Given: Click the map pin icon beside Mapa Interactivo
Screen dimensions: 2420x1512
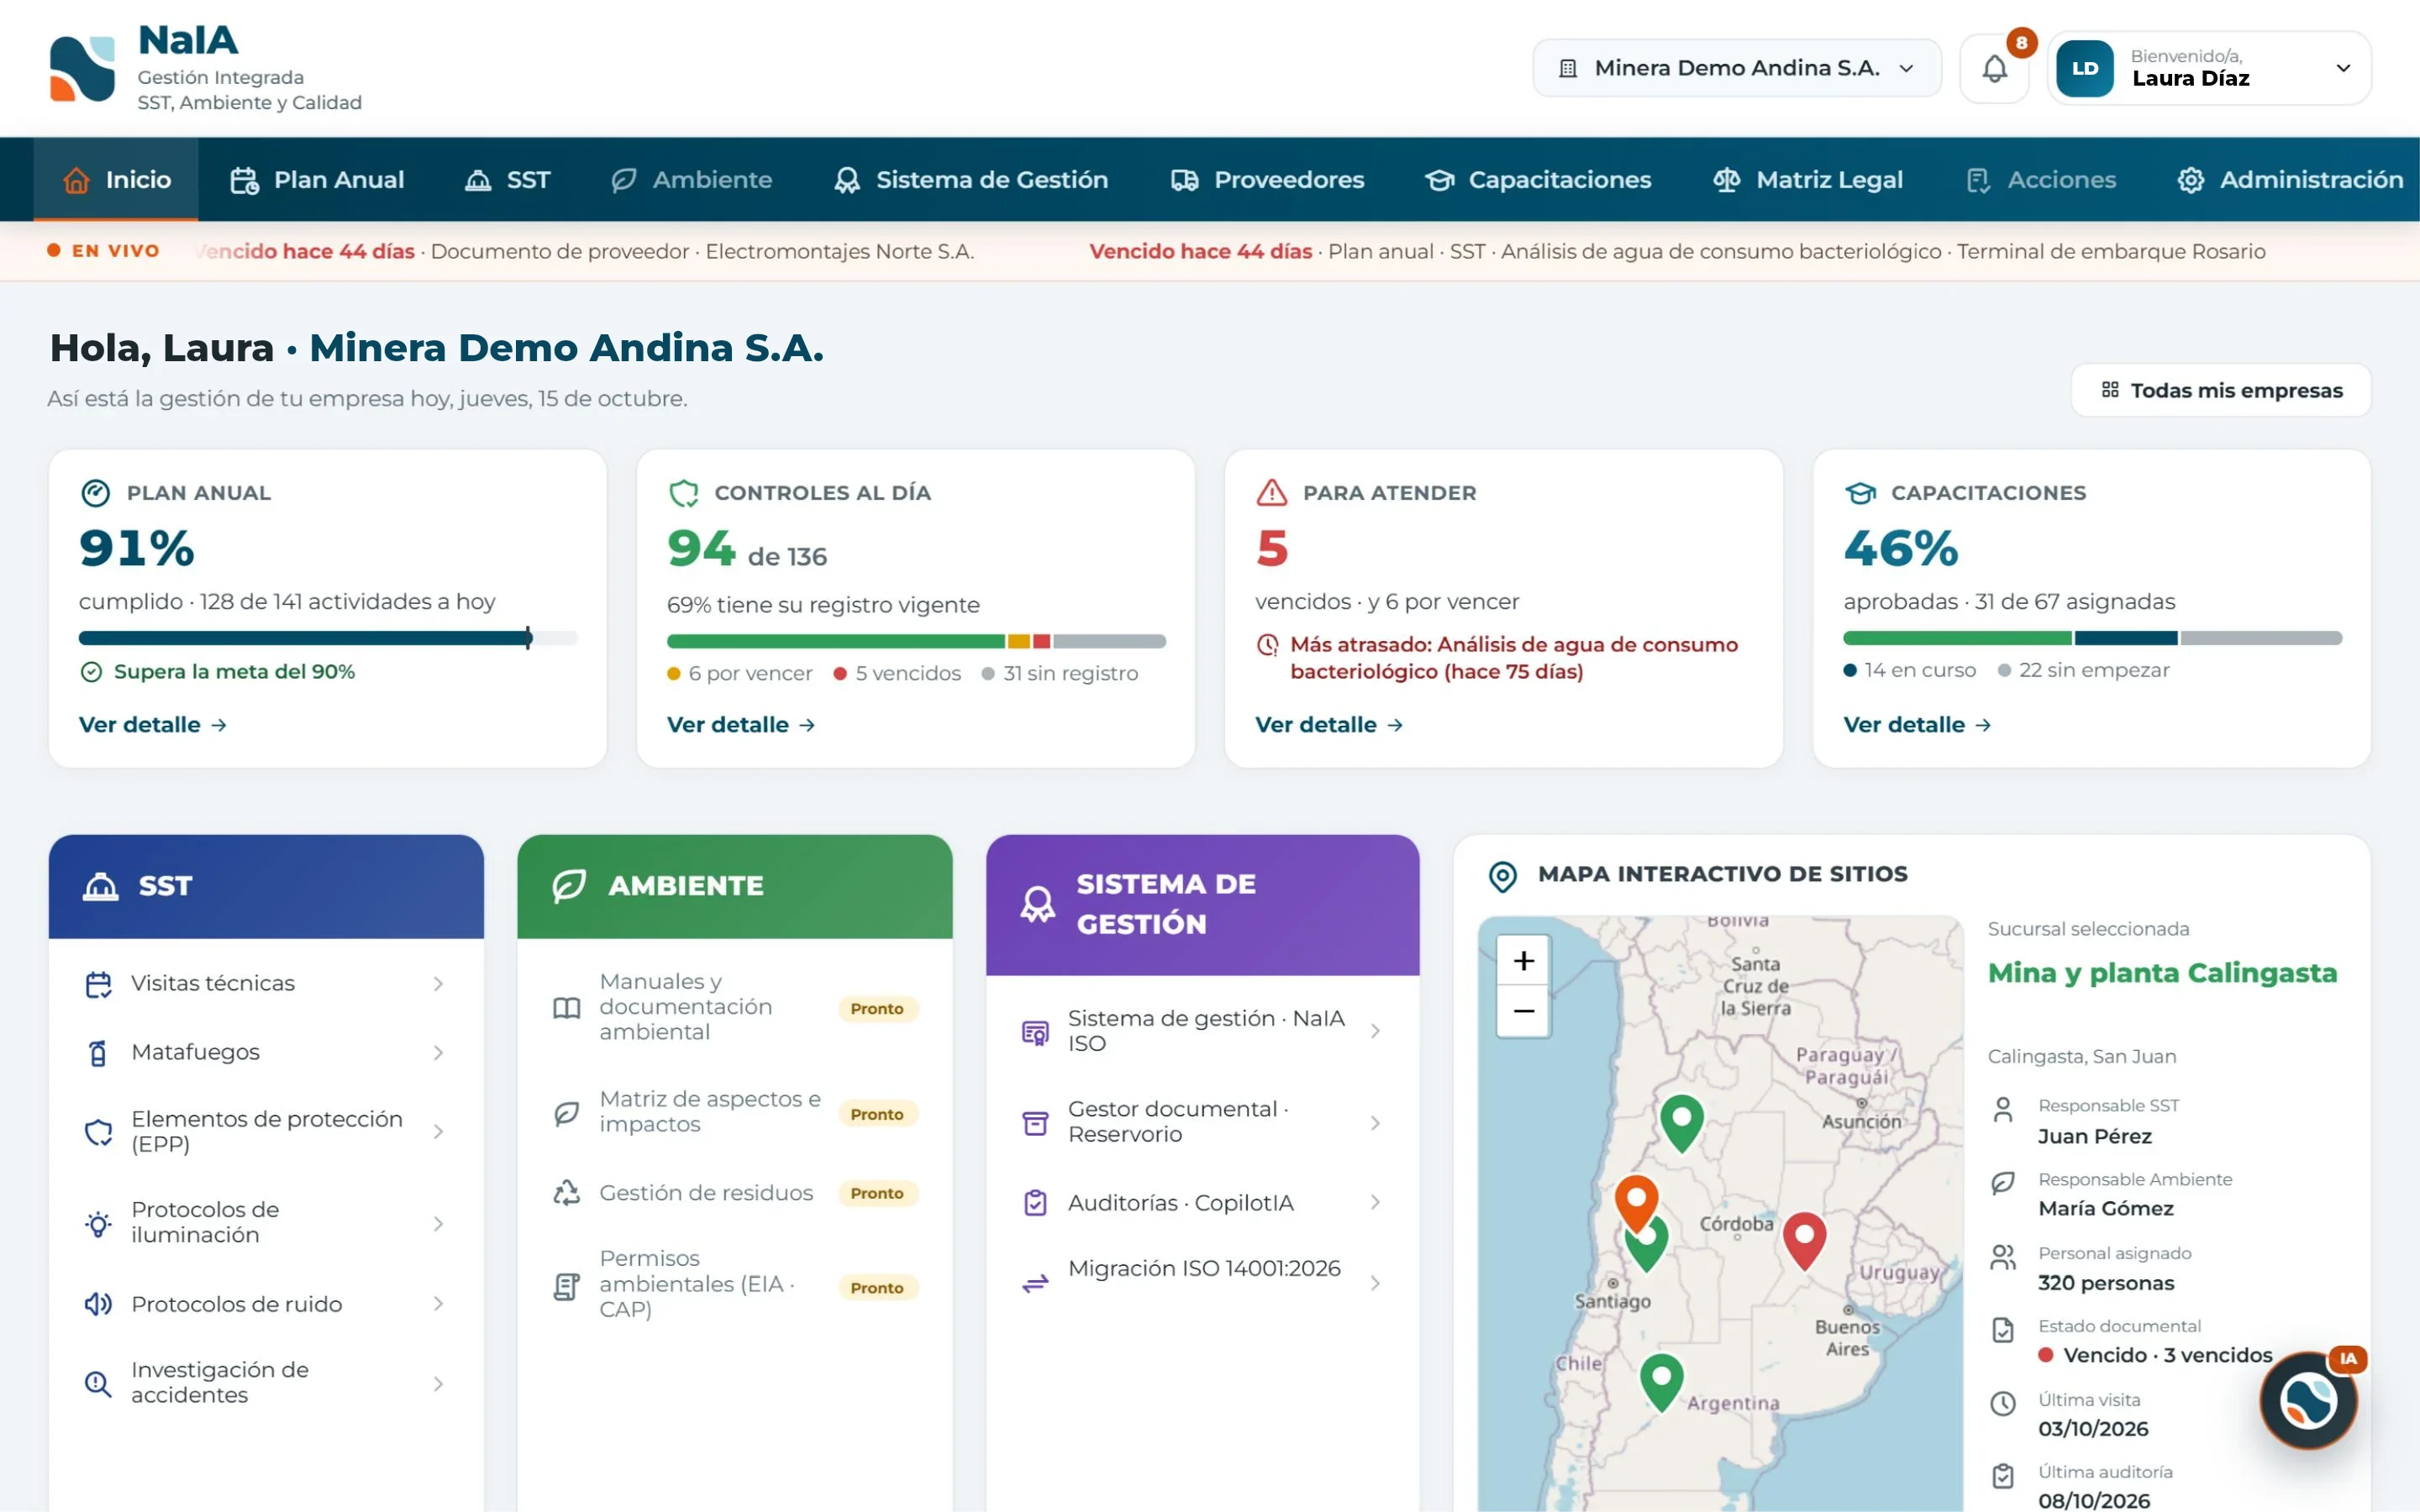Looking at the screenshot, I should click(1502, 876).
